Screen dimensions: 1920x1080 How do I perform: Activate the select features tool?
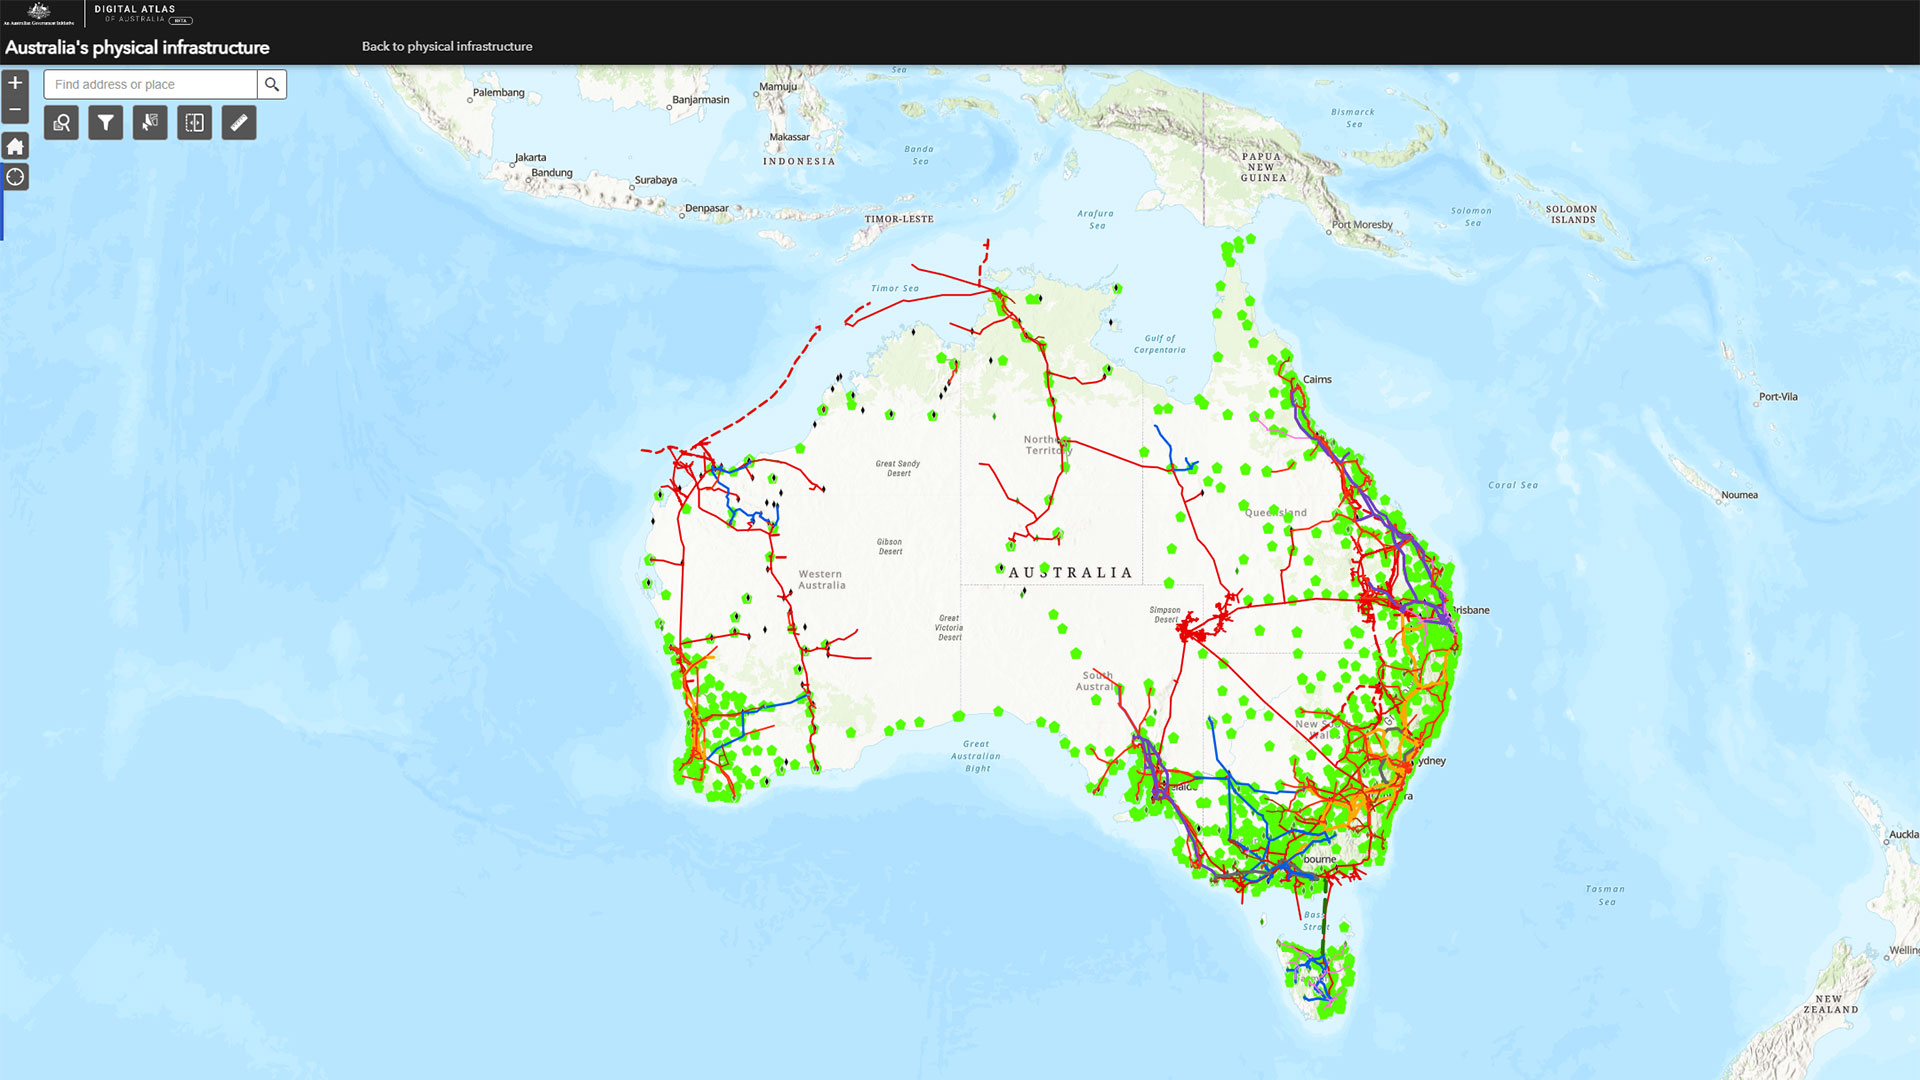tap(149, 122)
